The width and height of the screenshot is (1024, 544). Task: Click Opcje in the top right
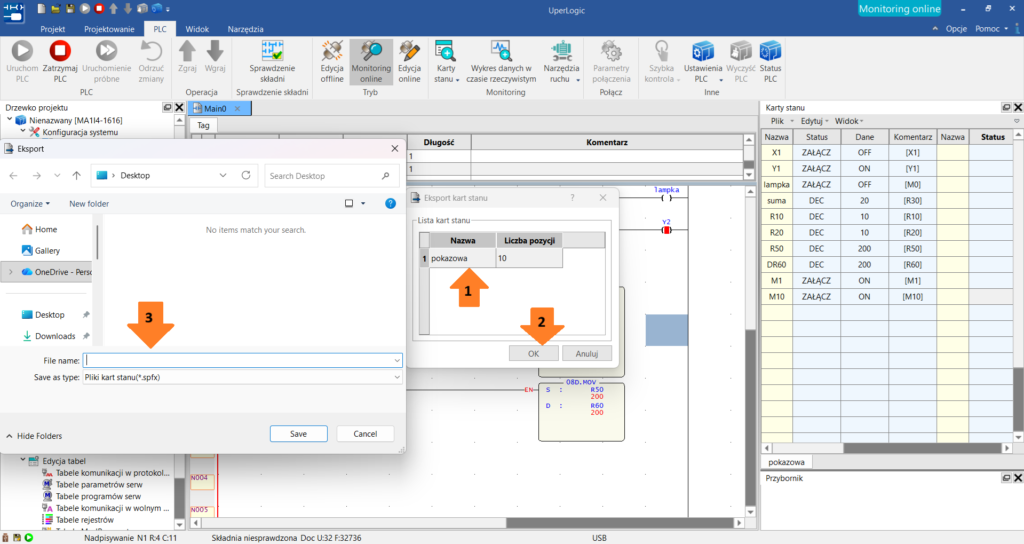tap(956, 29)
